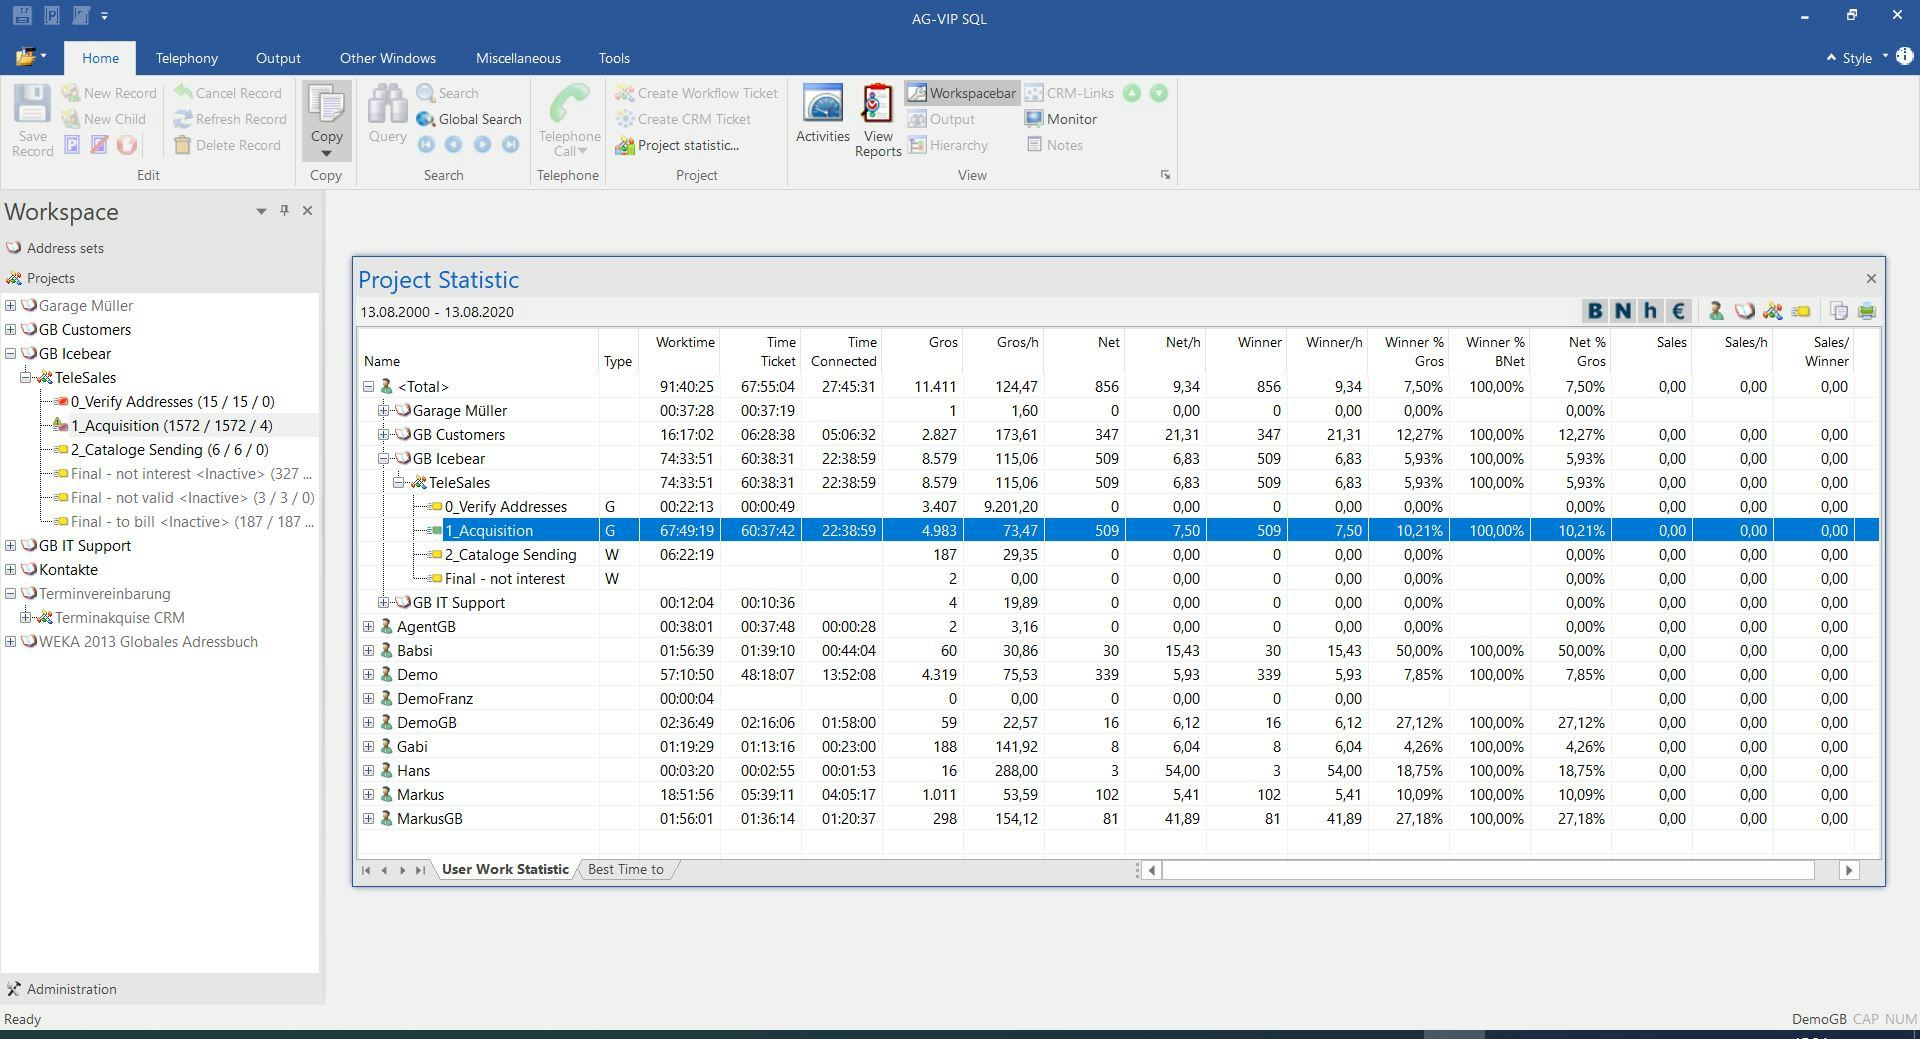Toggle the B (gross) column button
Screen dimensions: 1920x1039
pyautogui.click(x=1595, y=311)
